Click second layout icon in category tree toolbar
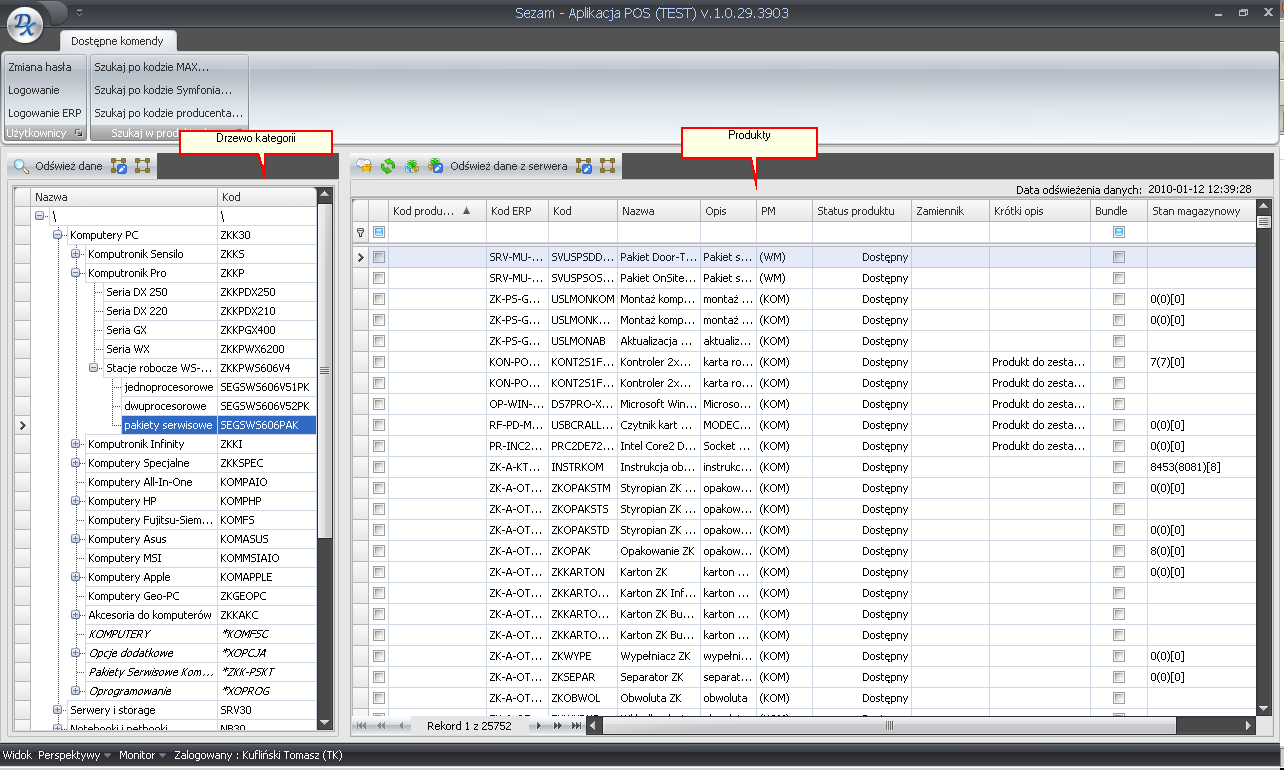The image size is (1284, 770). point(143,167)
